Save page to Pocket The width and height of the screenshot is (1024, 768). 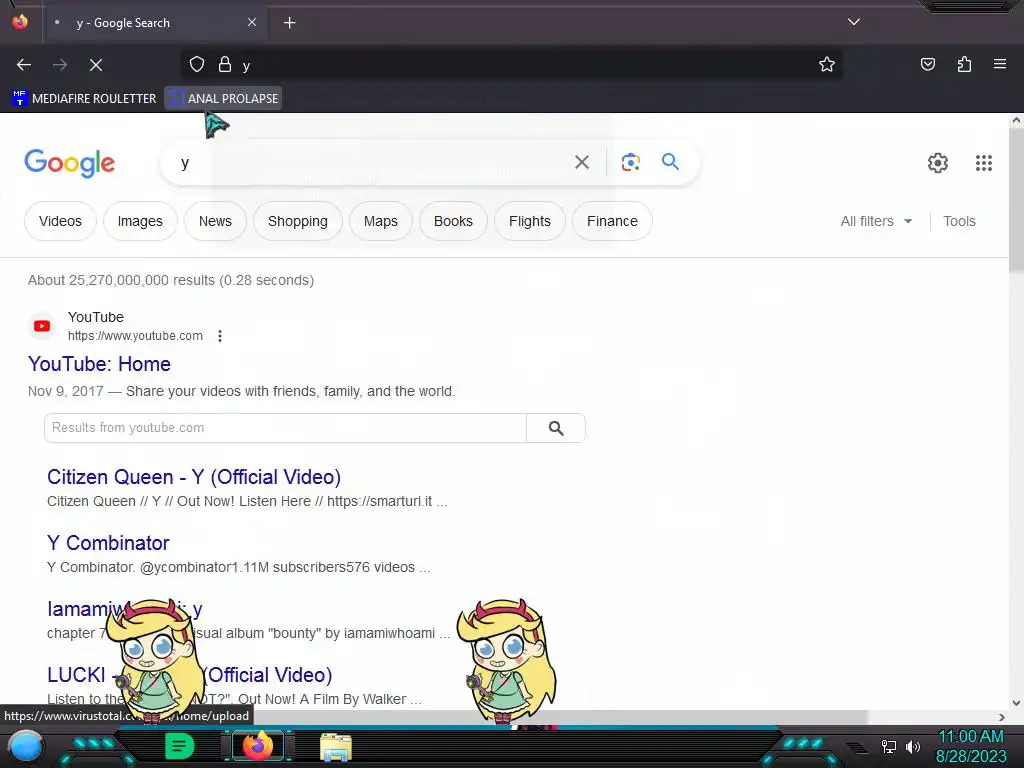(927, 64)
